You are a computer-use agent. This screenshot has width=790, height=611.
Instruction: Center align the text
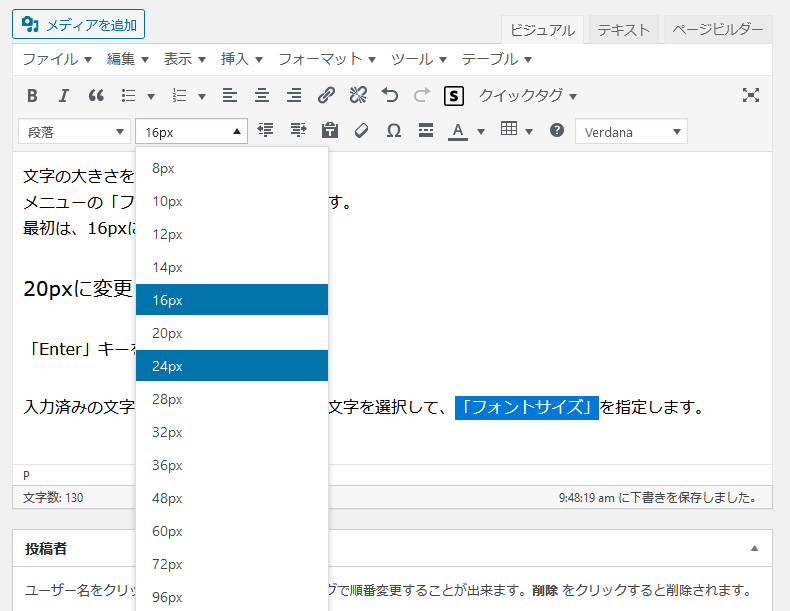coord(262,95)
